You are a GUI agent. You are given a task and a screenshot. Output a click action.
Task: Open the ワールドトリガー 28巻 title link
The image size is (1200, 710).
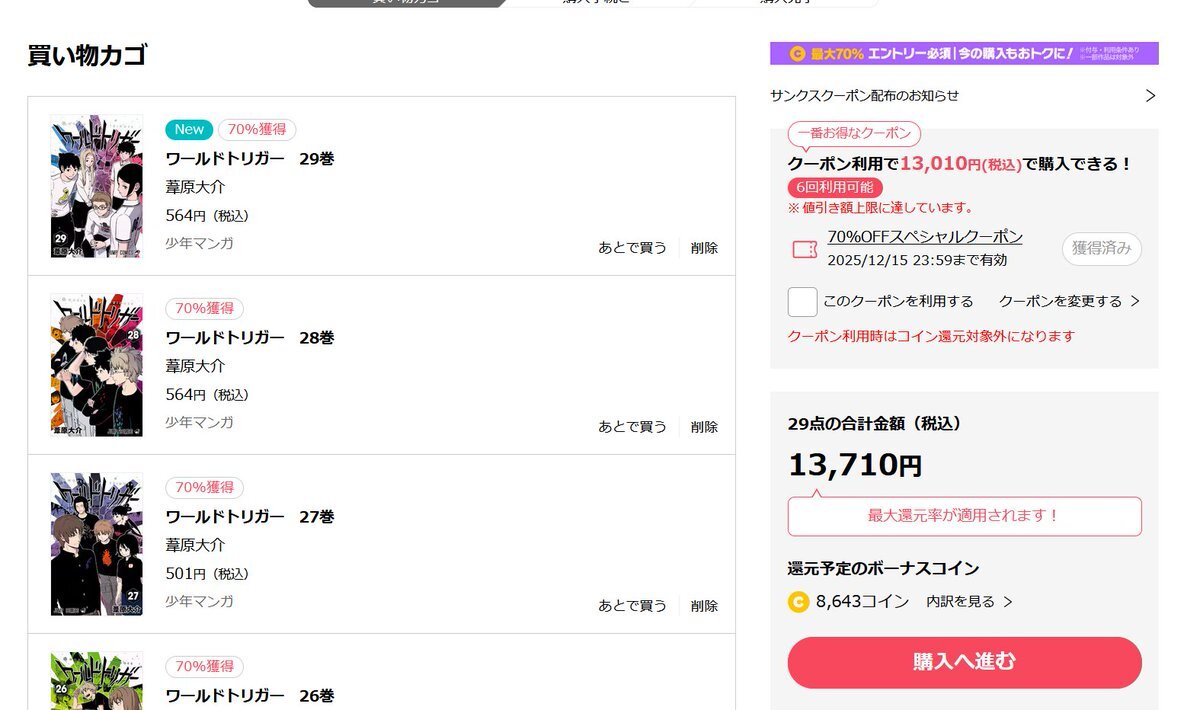pos(250,338)
